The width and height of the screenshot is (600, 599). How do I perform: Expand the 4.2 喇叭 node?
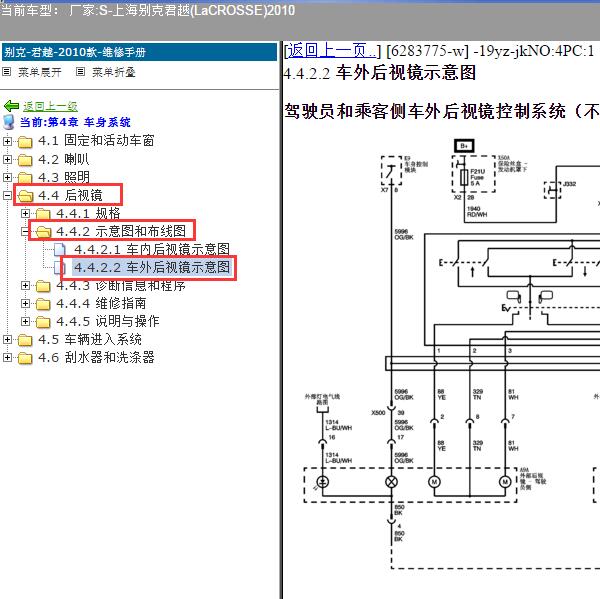[x=7, y=159]
